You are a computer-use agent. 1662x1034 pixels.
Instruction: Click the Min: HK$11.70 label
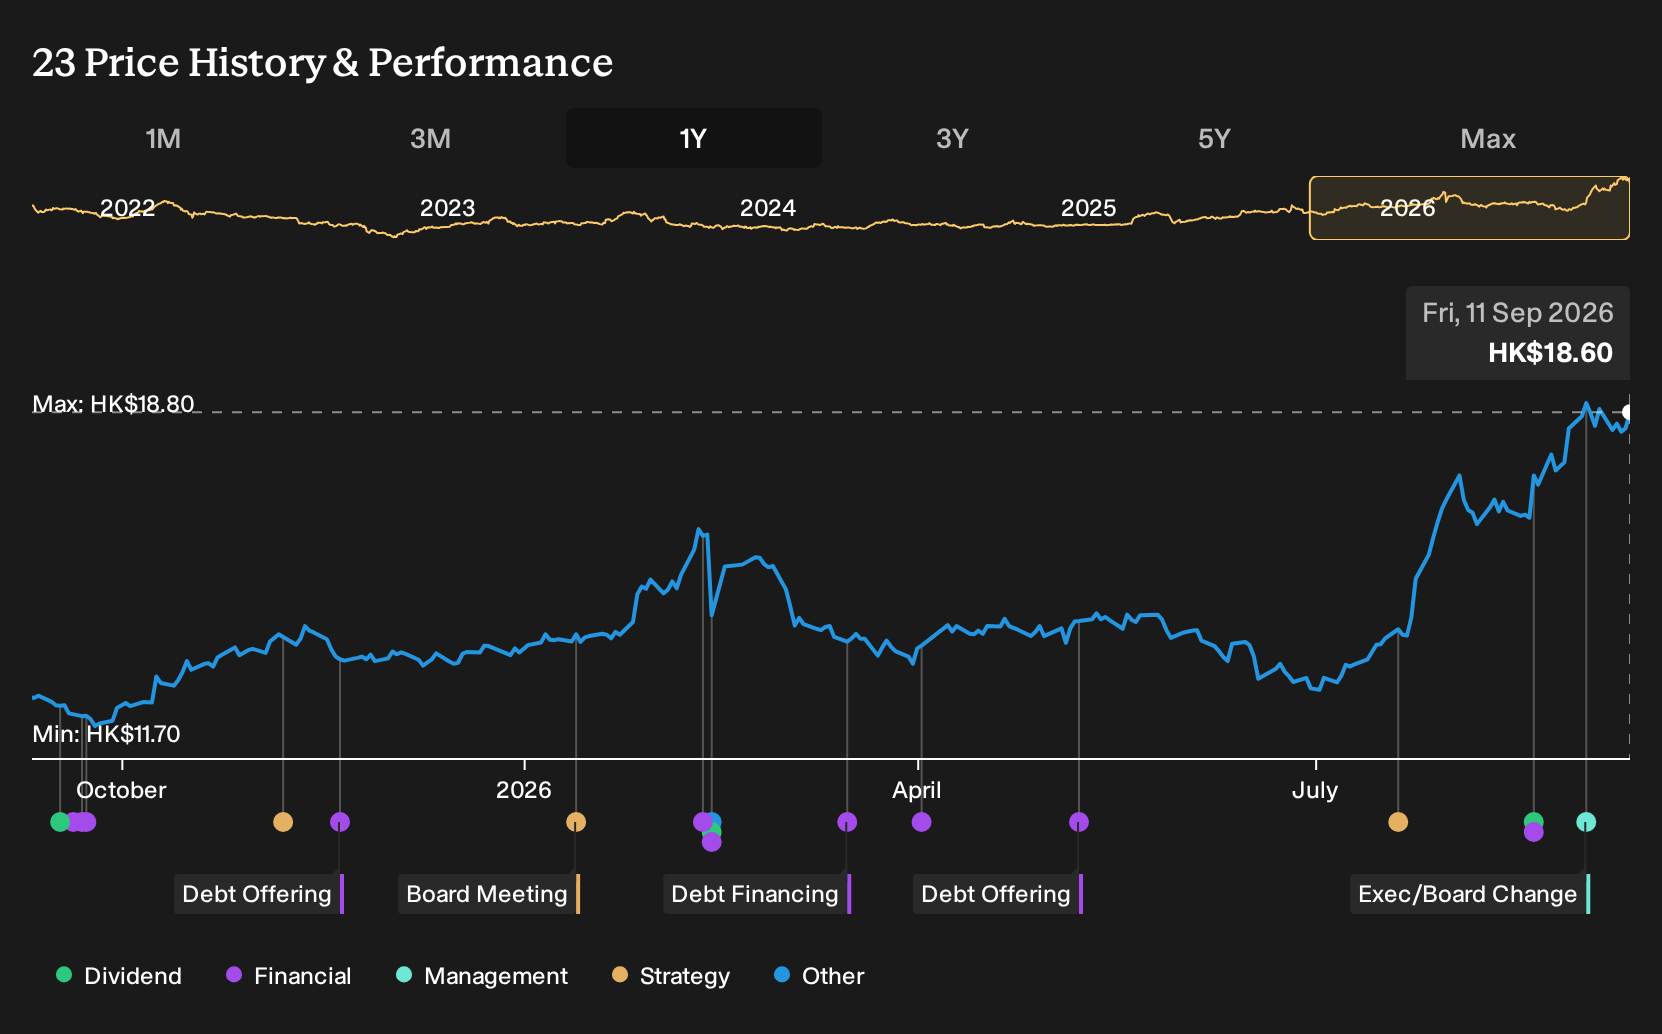pos(106,734)
